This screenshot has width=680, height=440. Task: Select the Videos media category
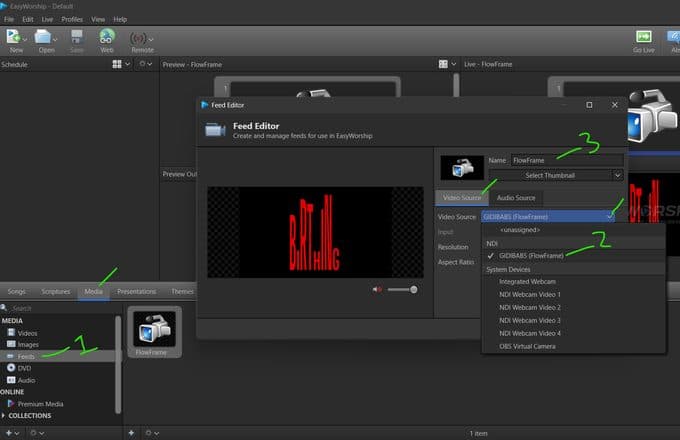[27, 333]
